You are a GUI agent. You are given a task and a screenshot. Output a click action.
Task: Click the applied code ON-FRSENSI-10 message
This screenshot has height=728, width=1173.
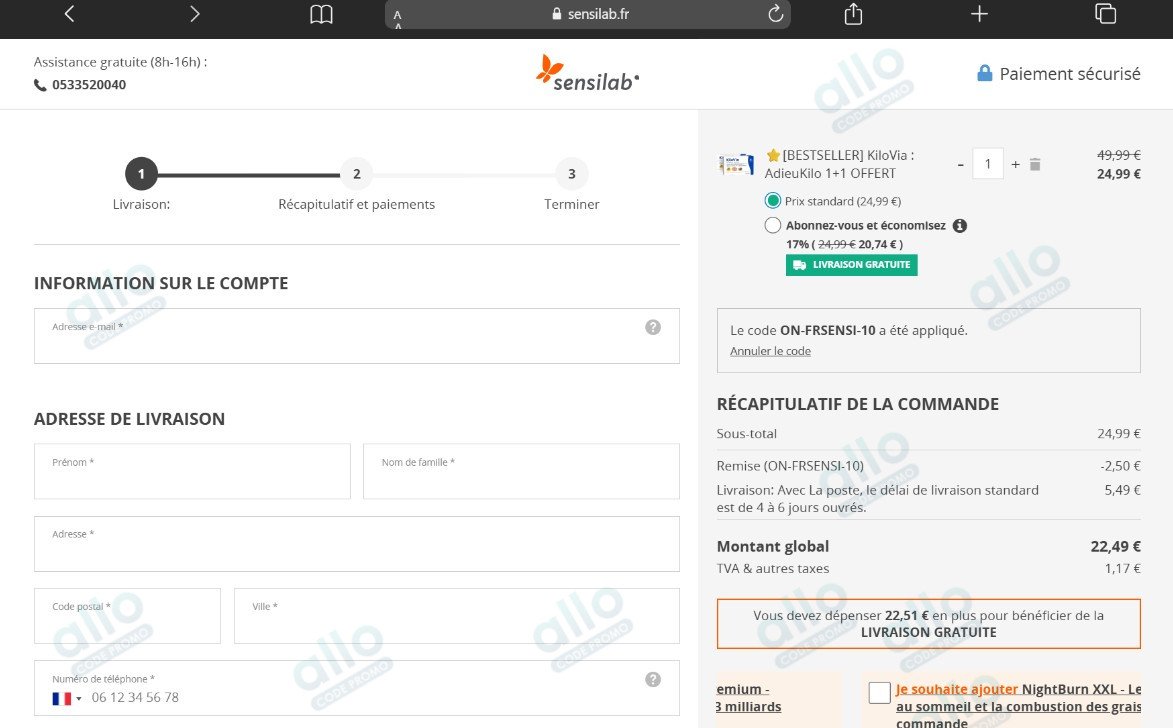(848, 330)
